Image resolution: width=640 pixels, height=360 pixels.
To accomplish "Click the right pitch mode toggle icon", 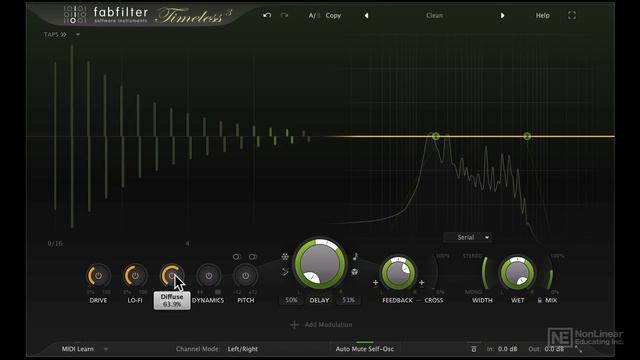I will pyautogui.click(x=253, y=257).
